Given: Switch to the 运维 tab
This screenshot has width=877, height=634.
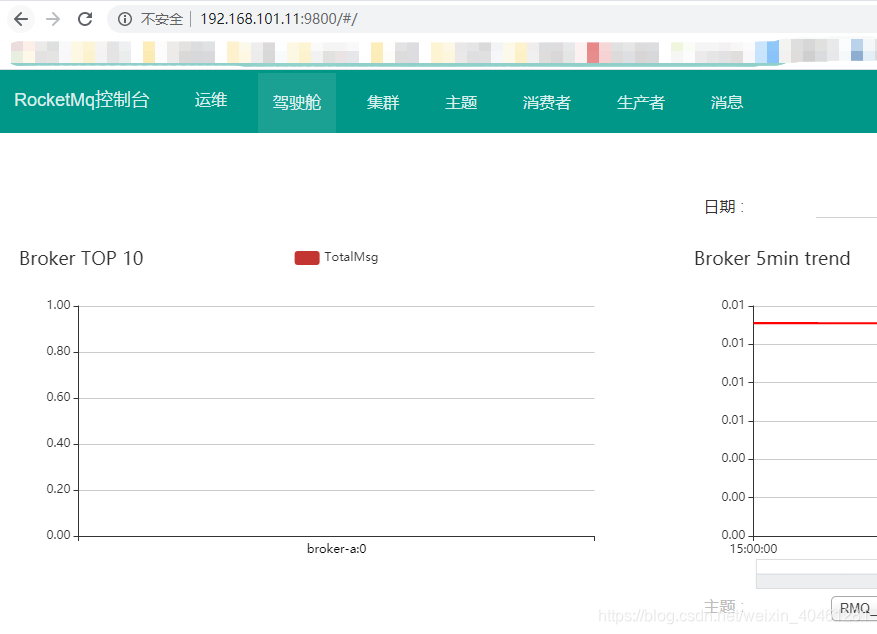Looking at the screenshot, I should tap(210, 101).
